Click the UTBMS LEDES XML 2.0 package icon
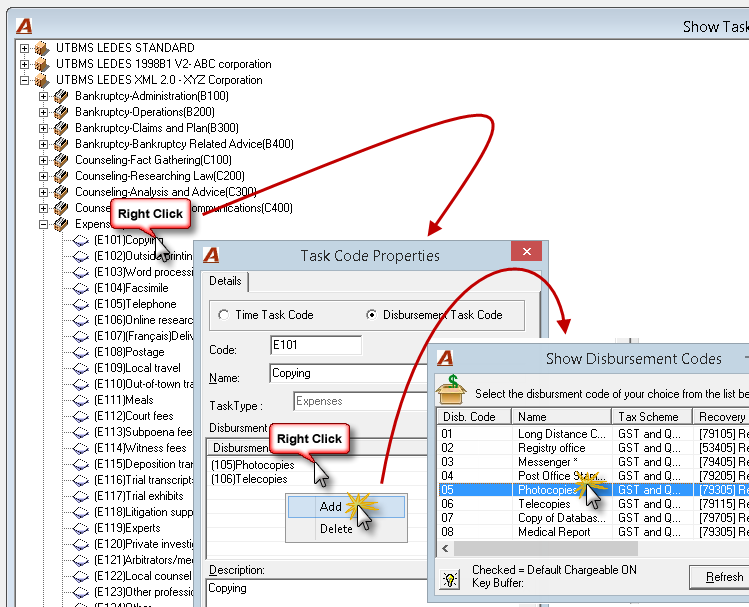The height and width of the screenshot is (607, 749). 42,80
